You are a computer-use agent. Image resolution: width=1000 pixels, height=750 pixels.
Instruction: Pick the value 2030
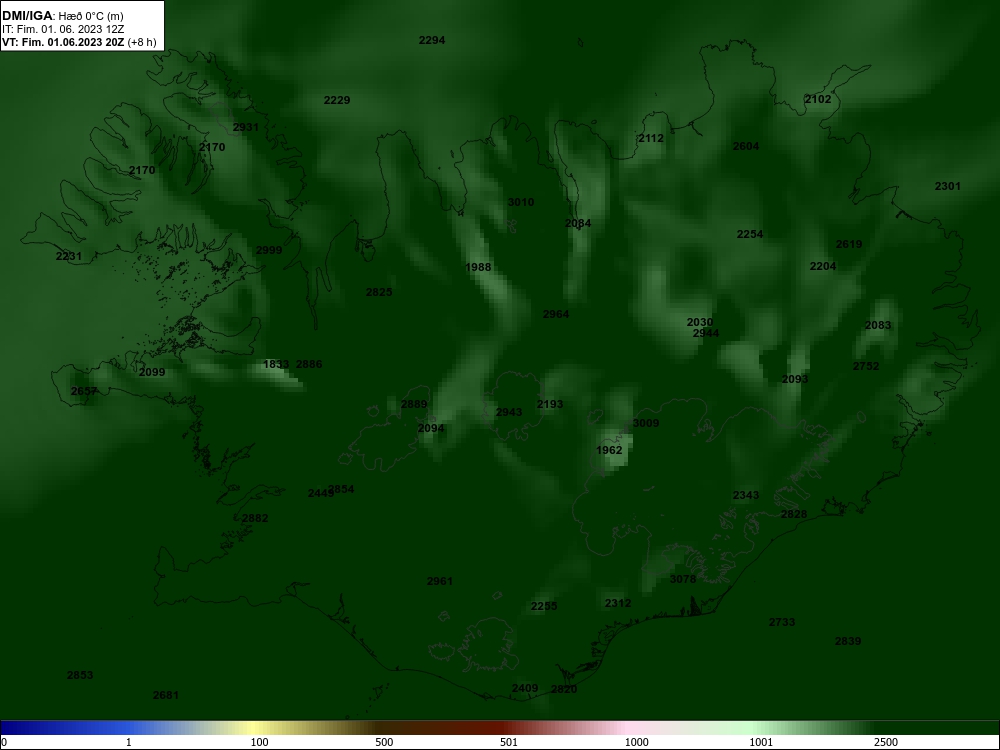point(700,323)
